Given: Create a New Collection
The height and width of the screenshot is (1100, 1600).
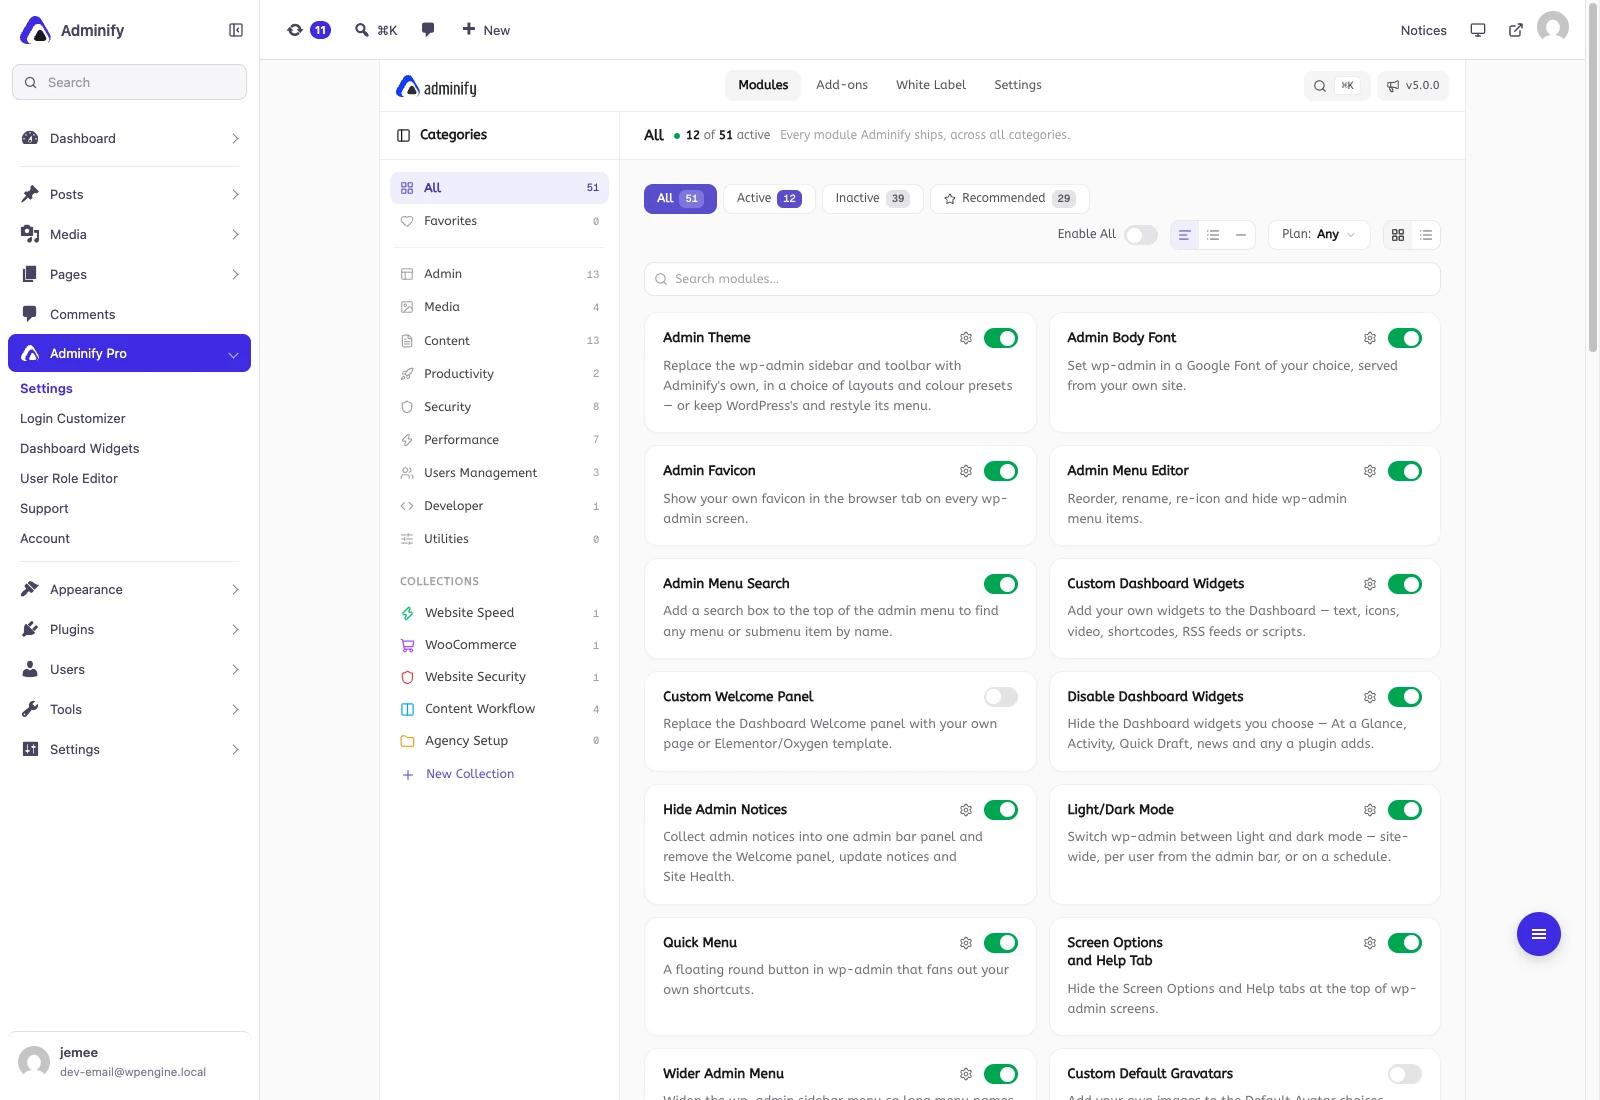Looking at the screenshot, I should 457,774.
